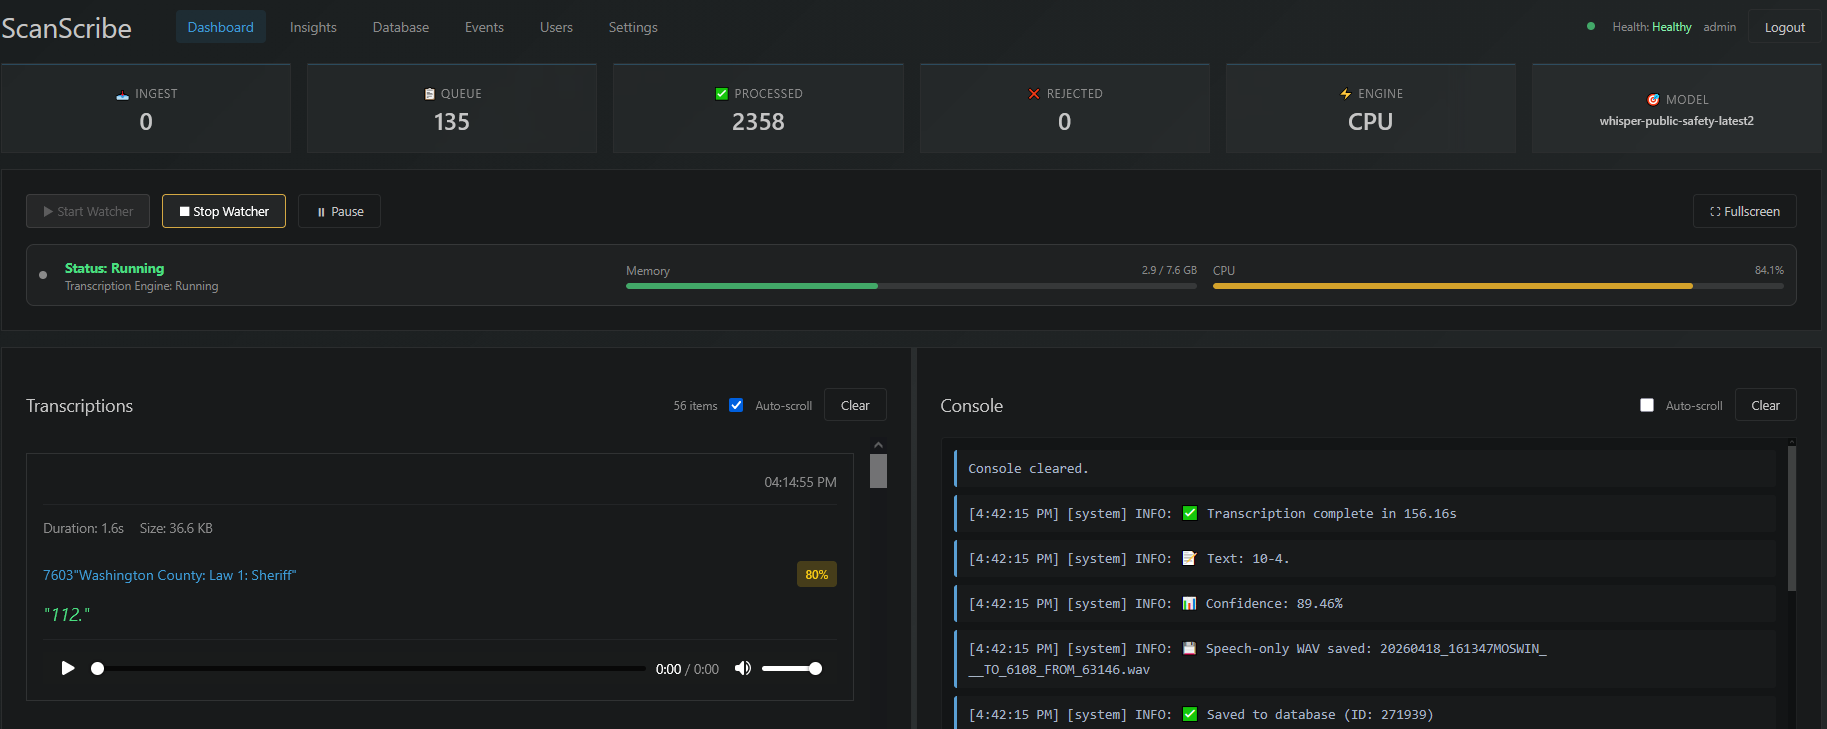This screenshot has height=729, width=1827.
Task: Click the "Text: 10-4." log line
Action: click(x=1365, y=558)
